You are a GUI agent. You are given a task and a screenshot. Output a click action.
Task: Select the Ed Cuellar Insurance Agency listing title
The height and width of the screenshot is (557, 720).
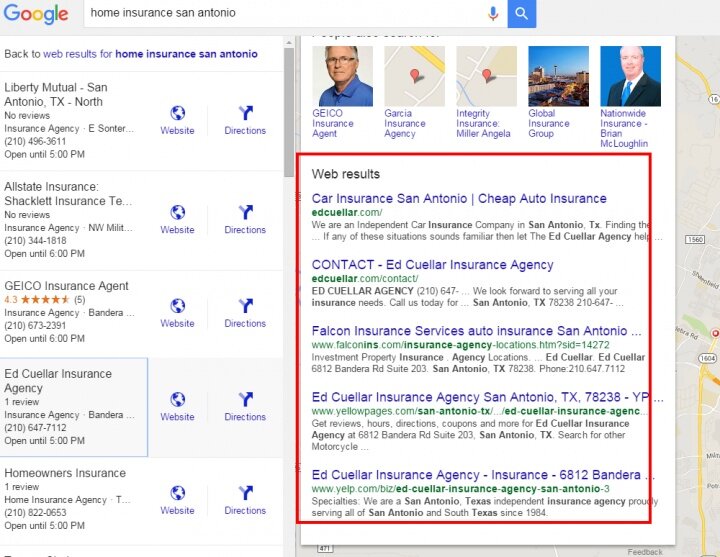[x=58, y=381]
